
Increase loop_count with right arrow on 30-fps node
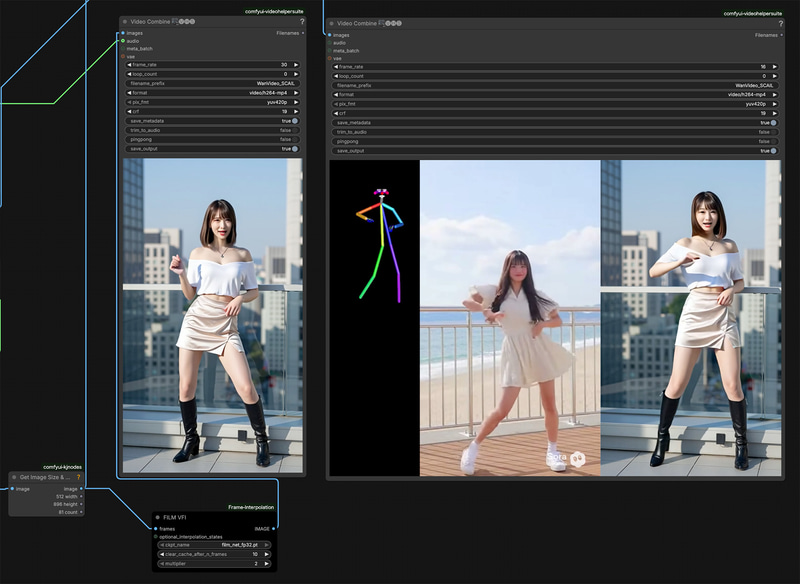coord(296,74)
